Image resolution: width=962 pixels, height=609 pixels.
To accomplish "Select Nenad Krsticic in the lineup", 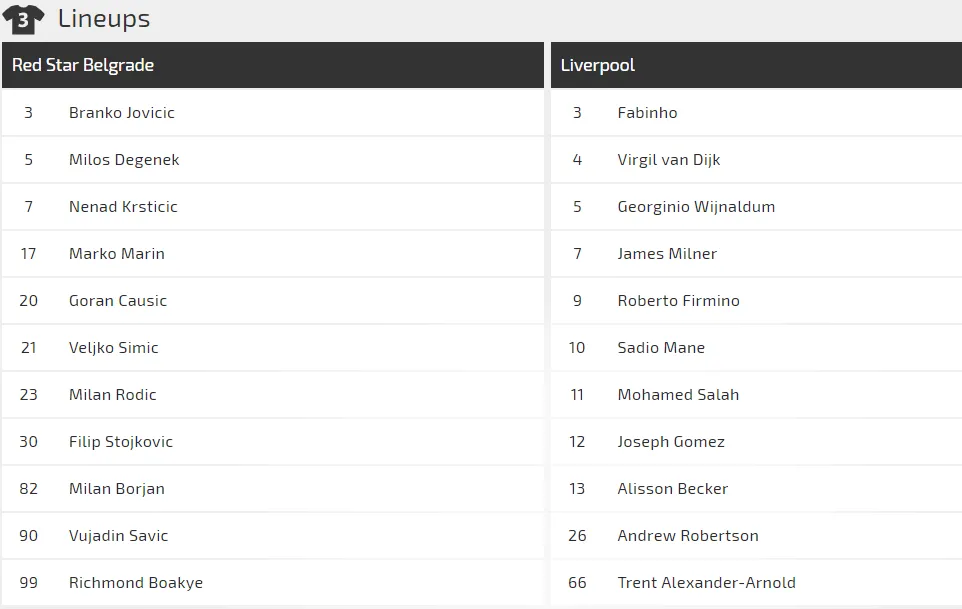I will tap(123, 207).
